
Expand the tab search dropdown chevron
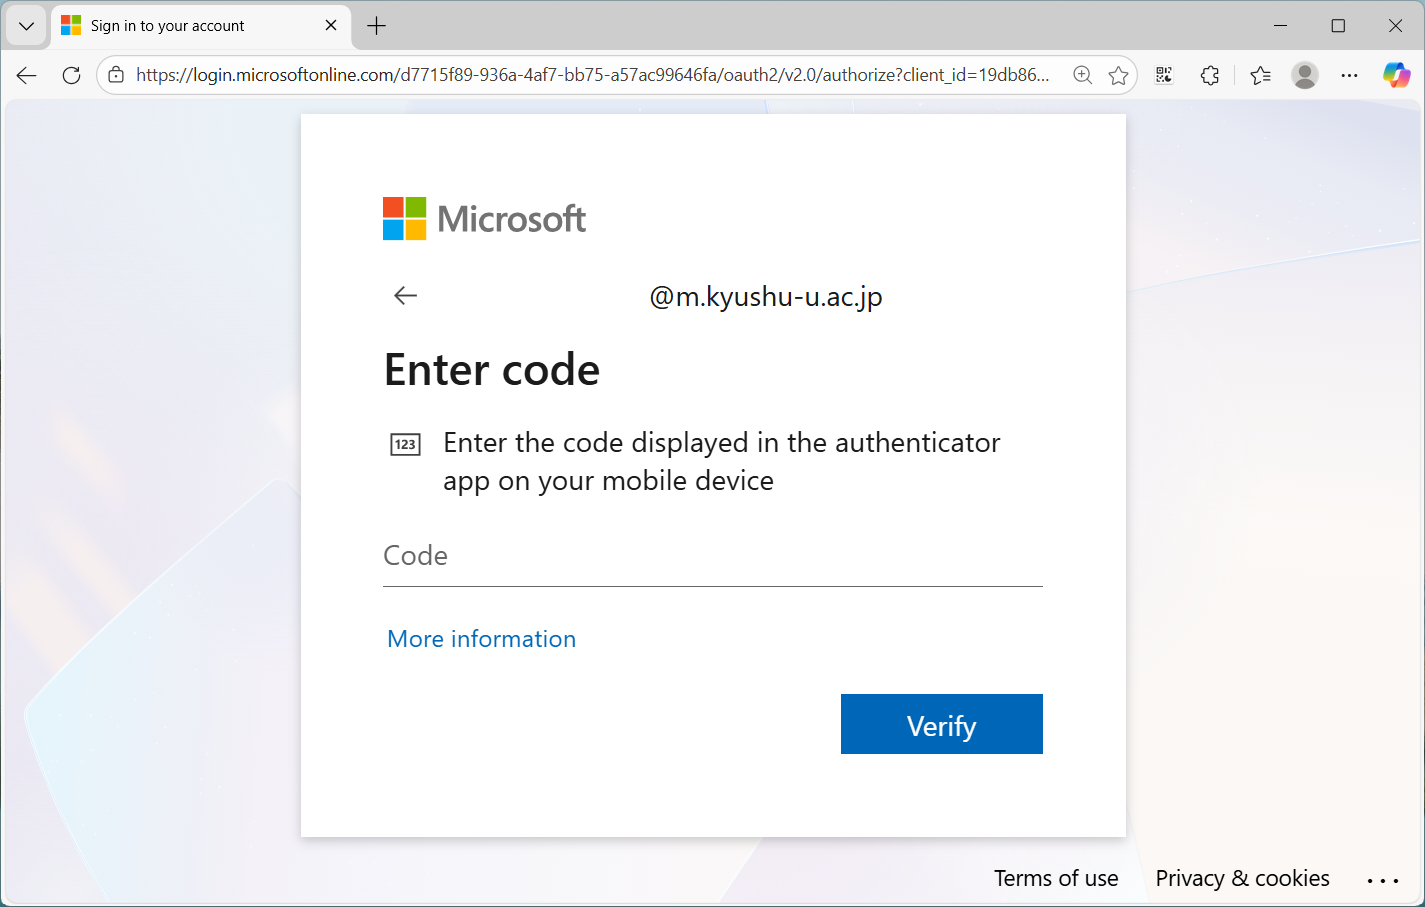(27, 26)
